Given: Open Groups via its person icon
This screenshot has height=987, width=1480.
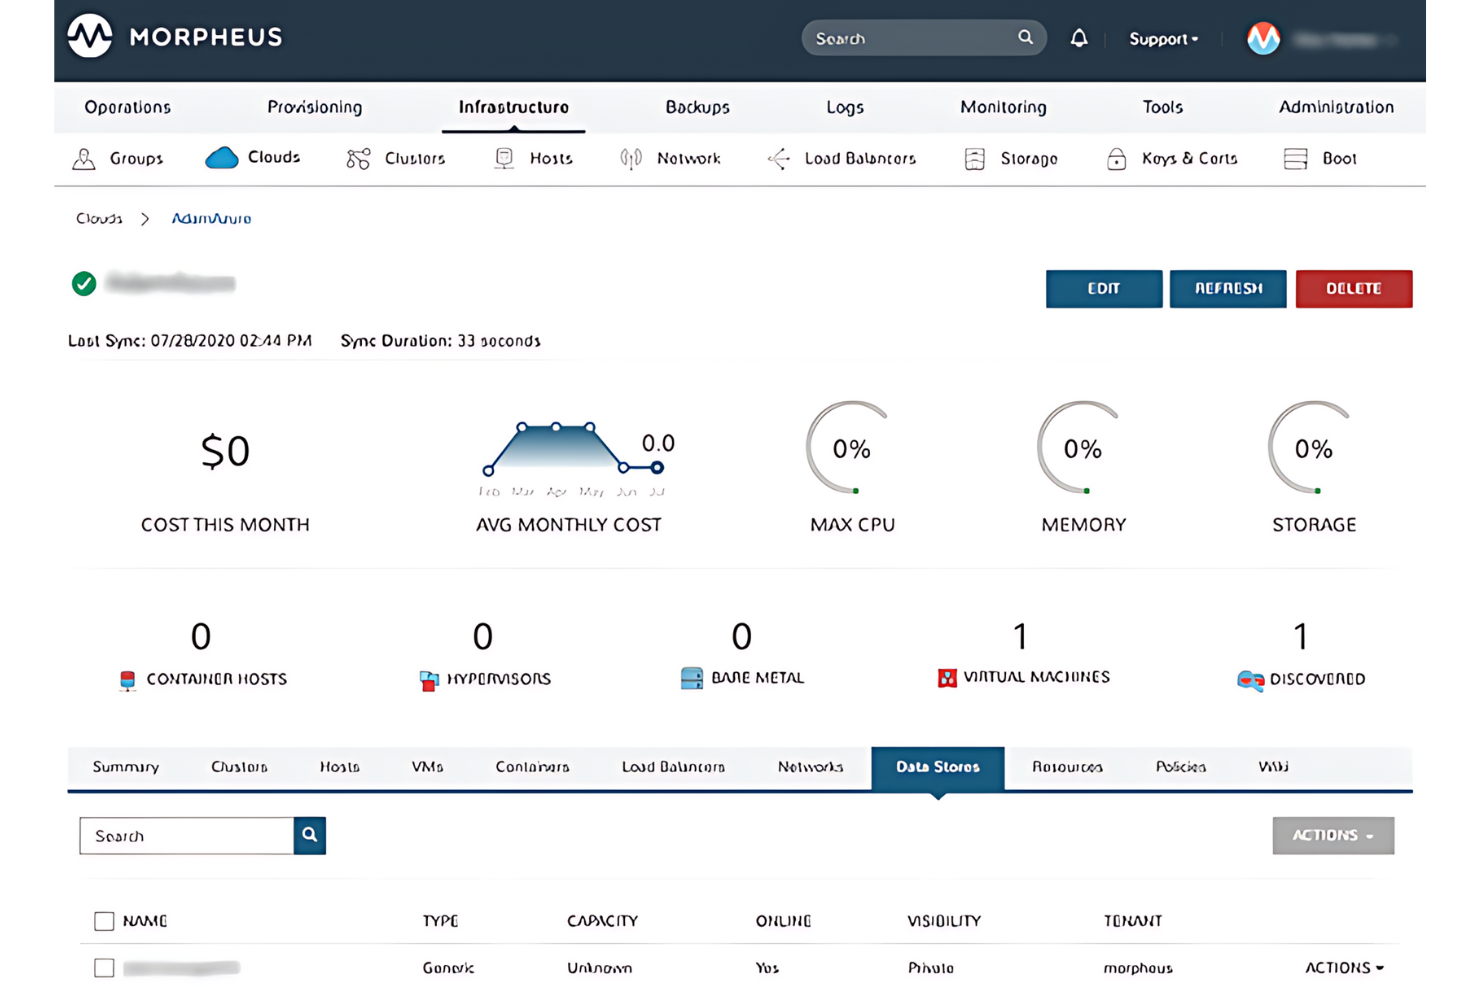Looking at the screenshot, I should coord(84,159).
